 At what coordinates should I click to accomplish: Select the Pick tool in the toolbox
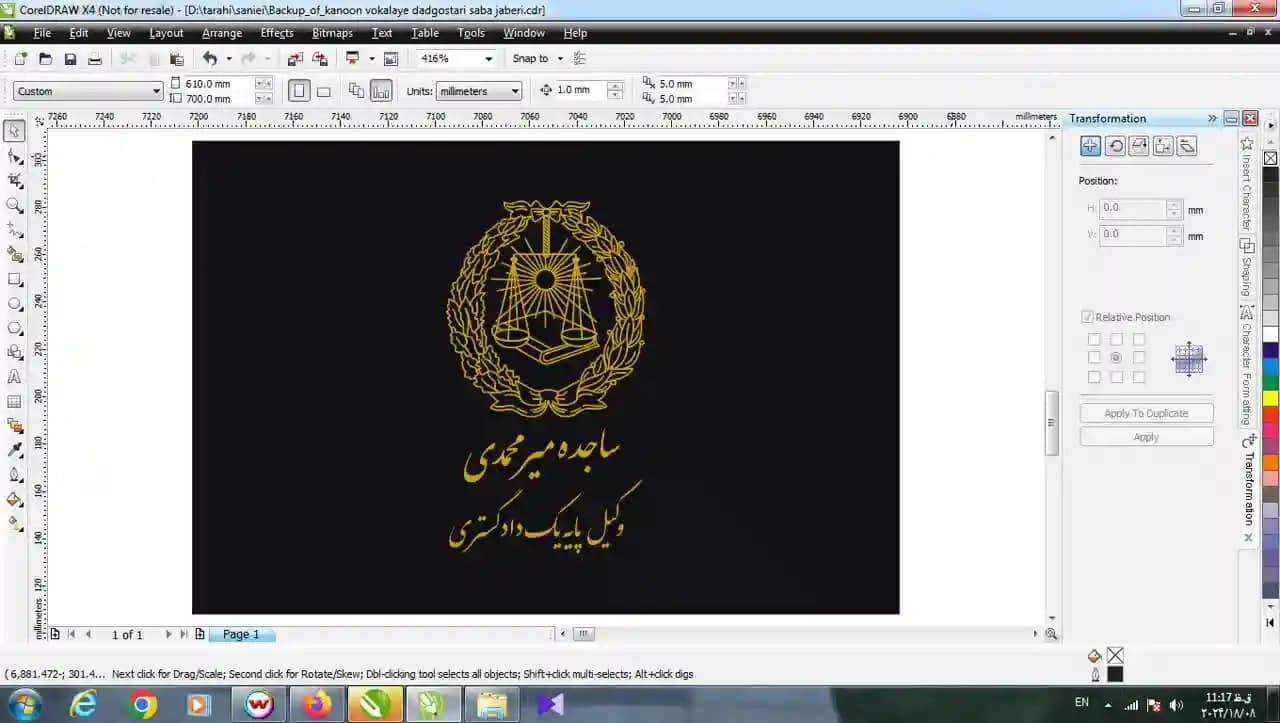tap(14, 132)
